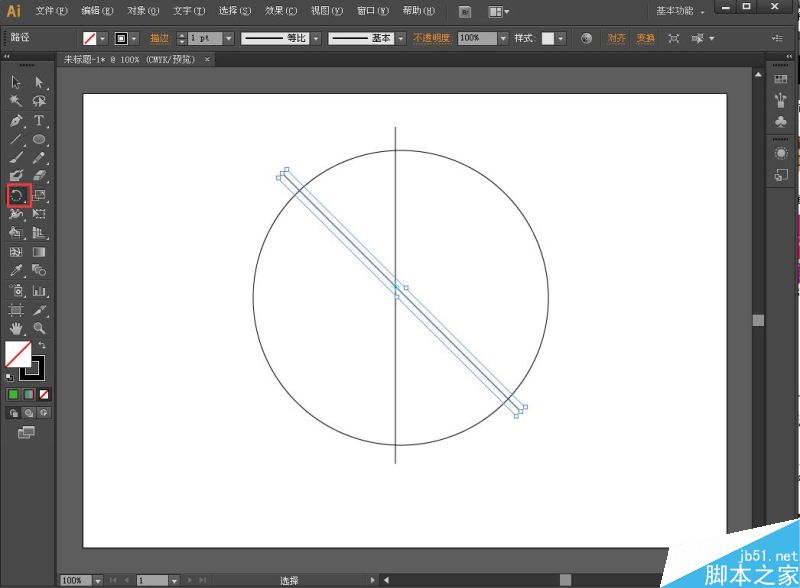Select the Hand tool
Image resolution: width=800 pixels, height=588 pixels.
pyautogui.click(x=16, y=328)
